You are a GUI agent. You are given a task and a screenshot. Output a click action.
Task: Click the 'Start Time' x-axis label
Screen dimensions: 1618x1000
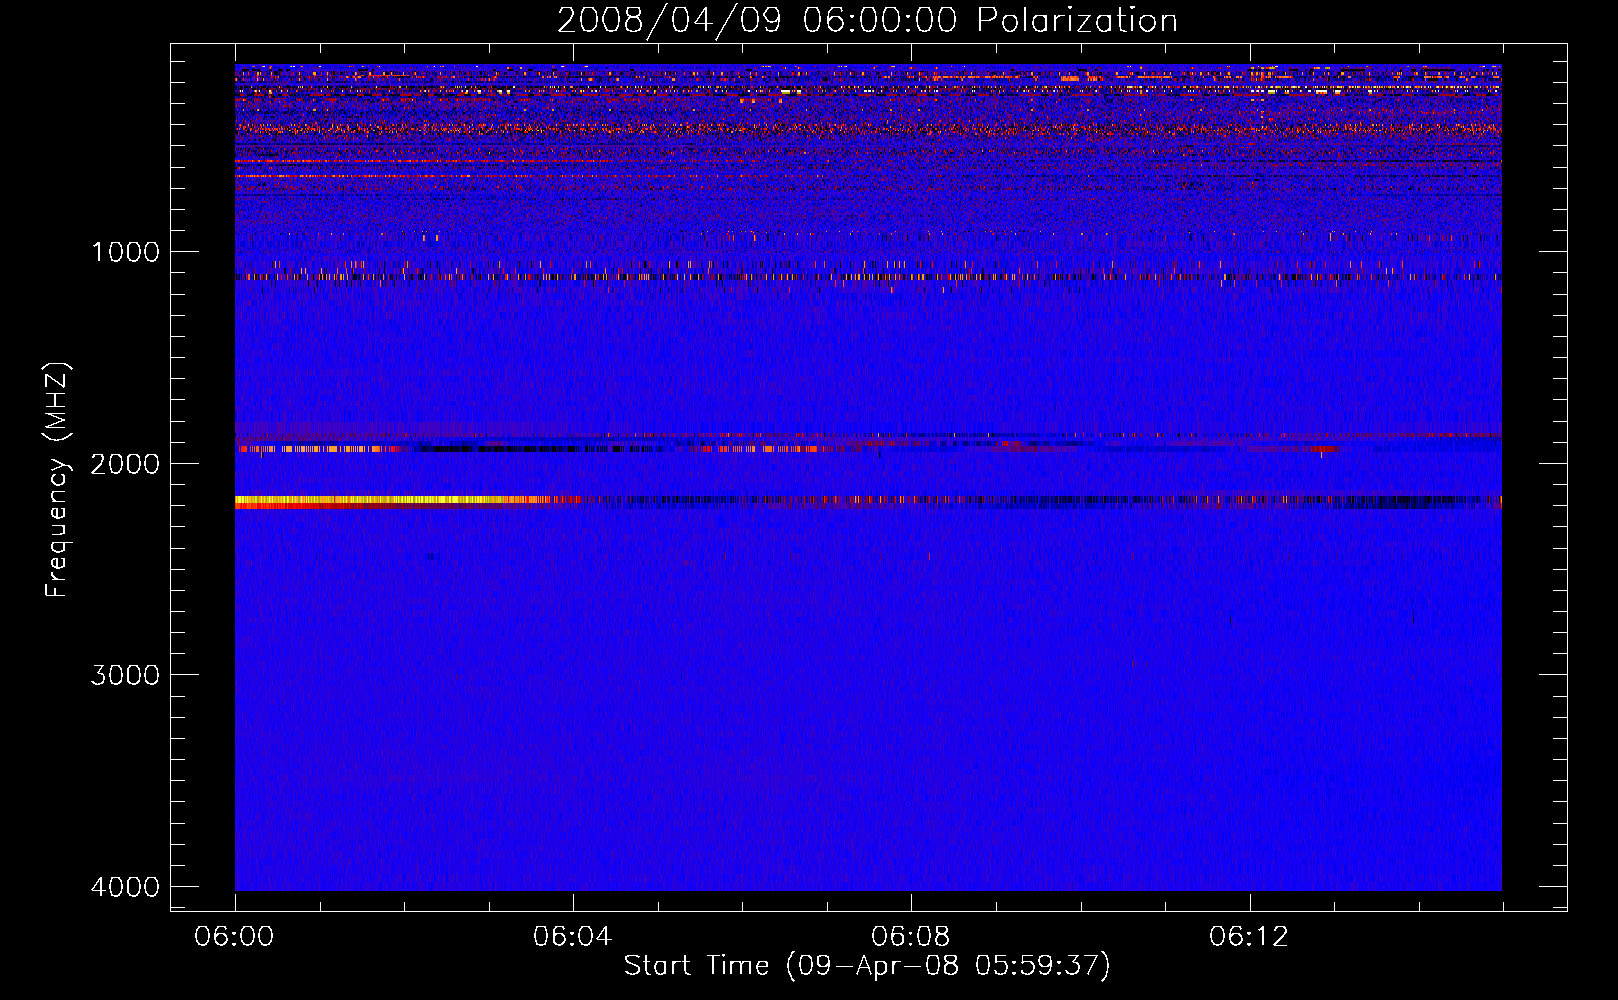[867, 966]
